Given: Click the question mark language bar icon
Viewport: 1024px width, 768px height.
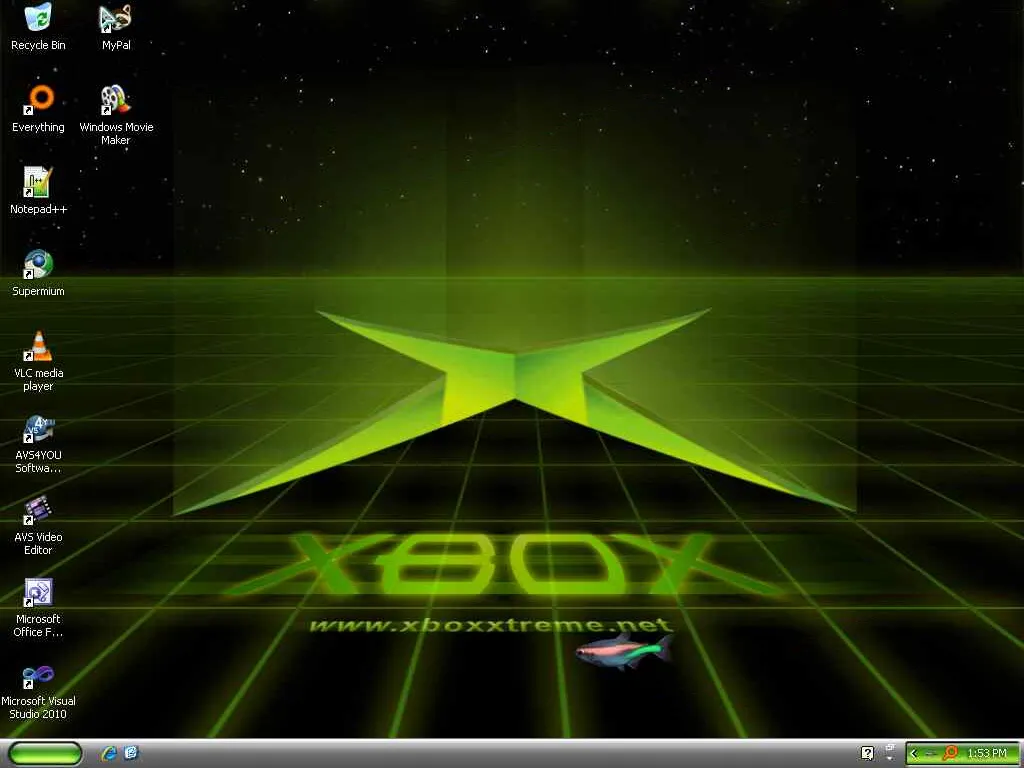Looking at the screenshot, I should pyautogui.click(x=867, y=753).
